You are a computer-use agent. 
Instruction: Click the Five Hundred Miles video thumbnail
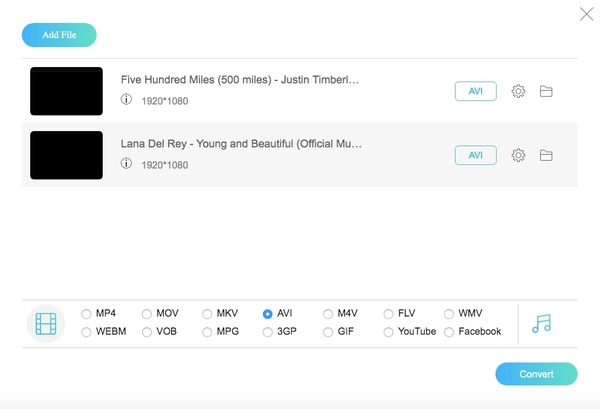coord(66,91)
